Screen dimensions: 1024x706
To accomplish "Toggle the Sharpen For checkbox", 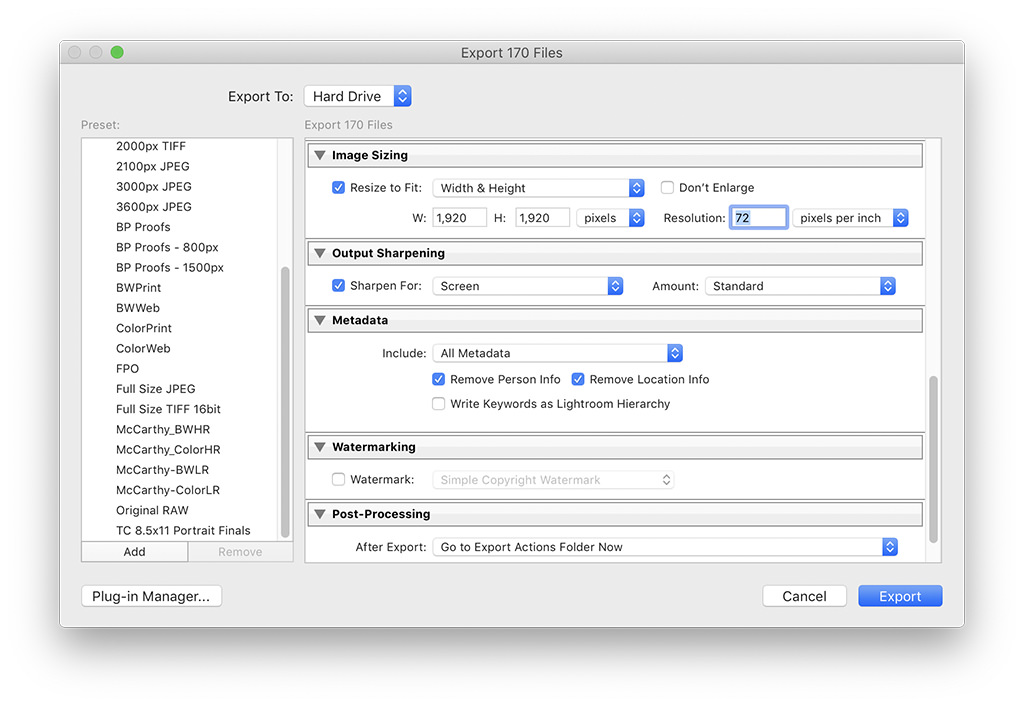I will click(338, 285).
